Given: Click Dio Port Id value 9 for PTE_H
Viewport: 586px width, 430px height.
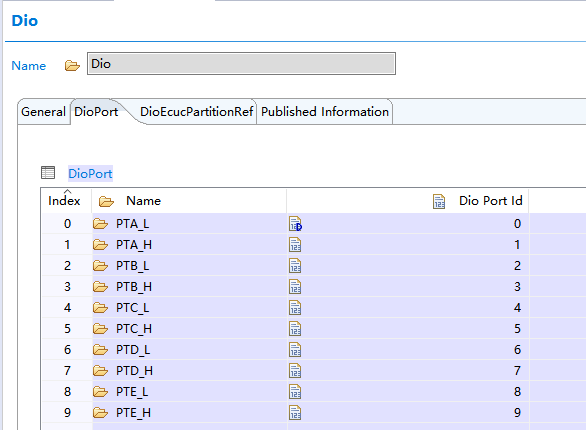Looking at the screenshot, I should (517, 412).
